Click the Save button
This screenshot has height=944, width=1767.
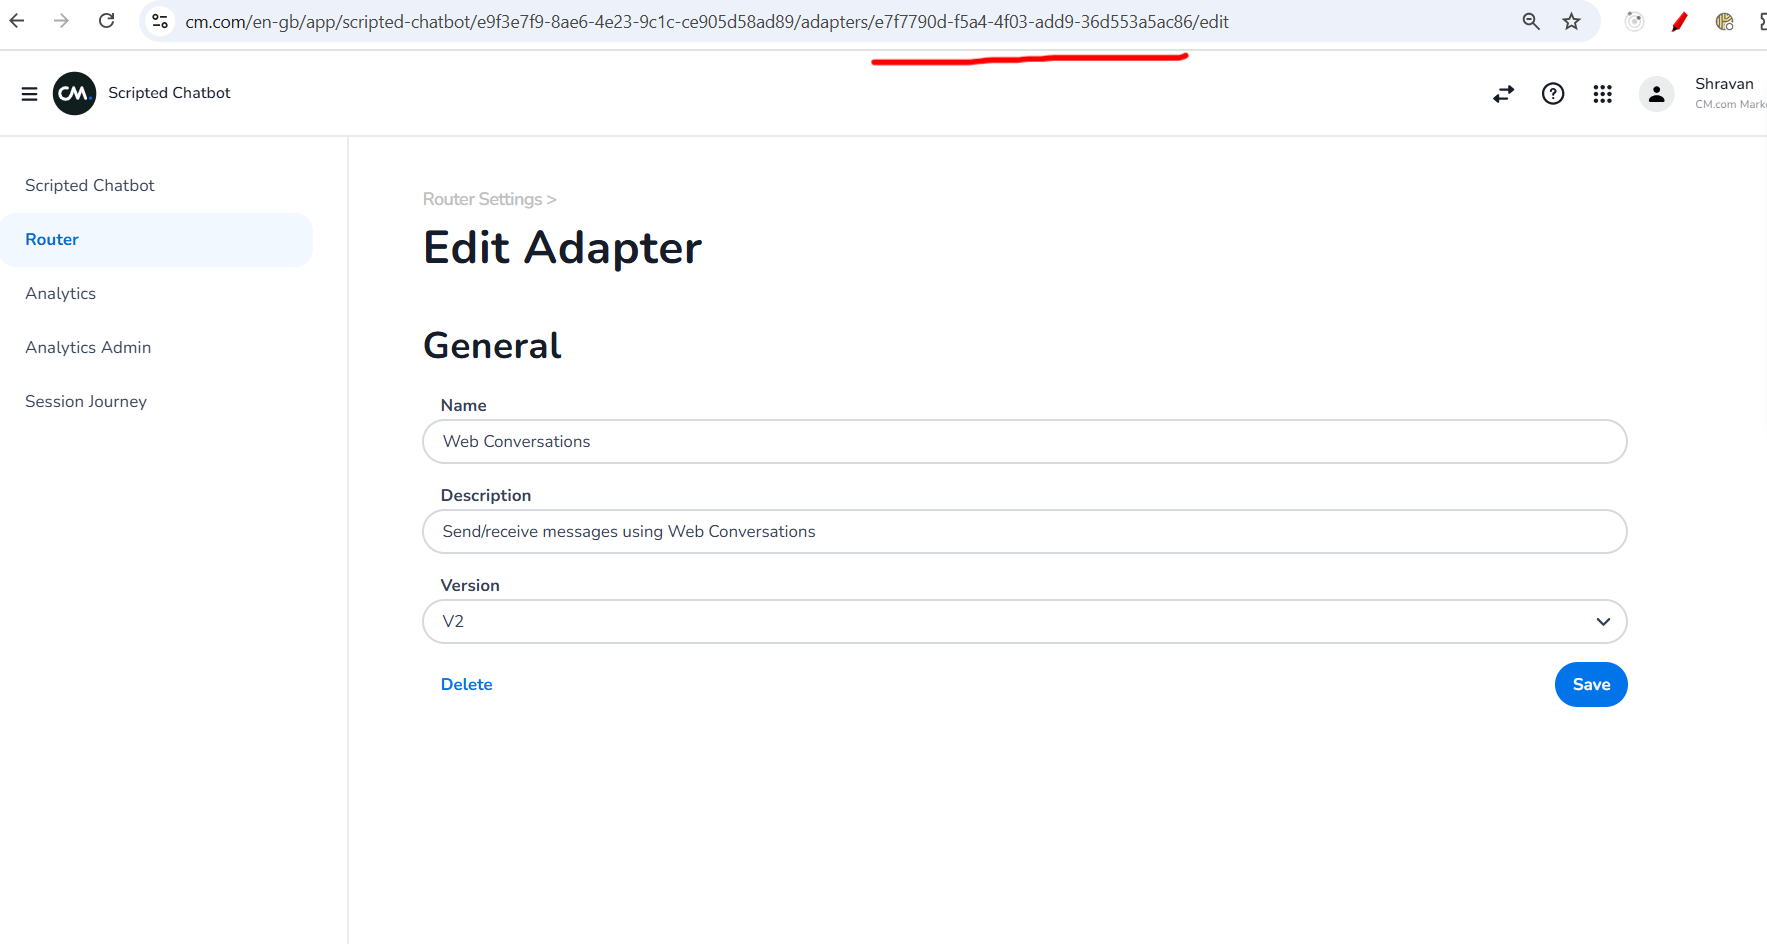pos(1591,685)
